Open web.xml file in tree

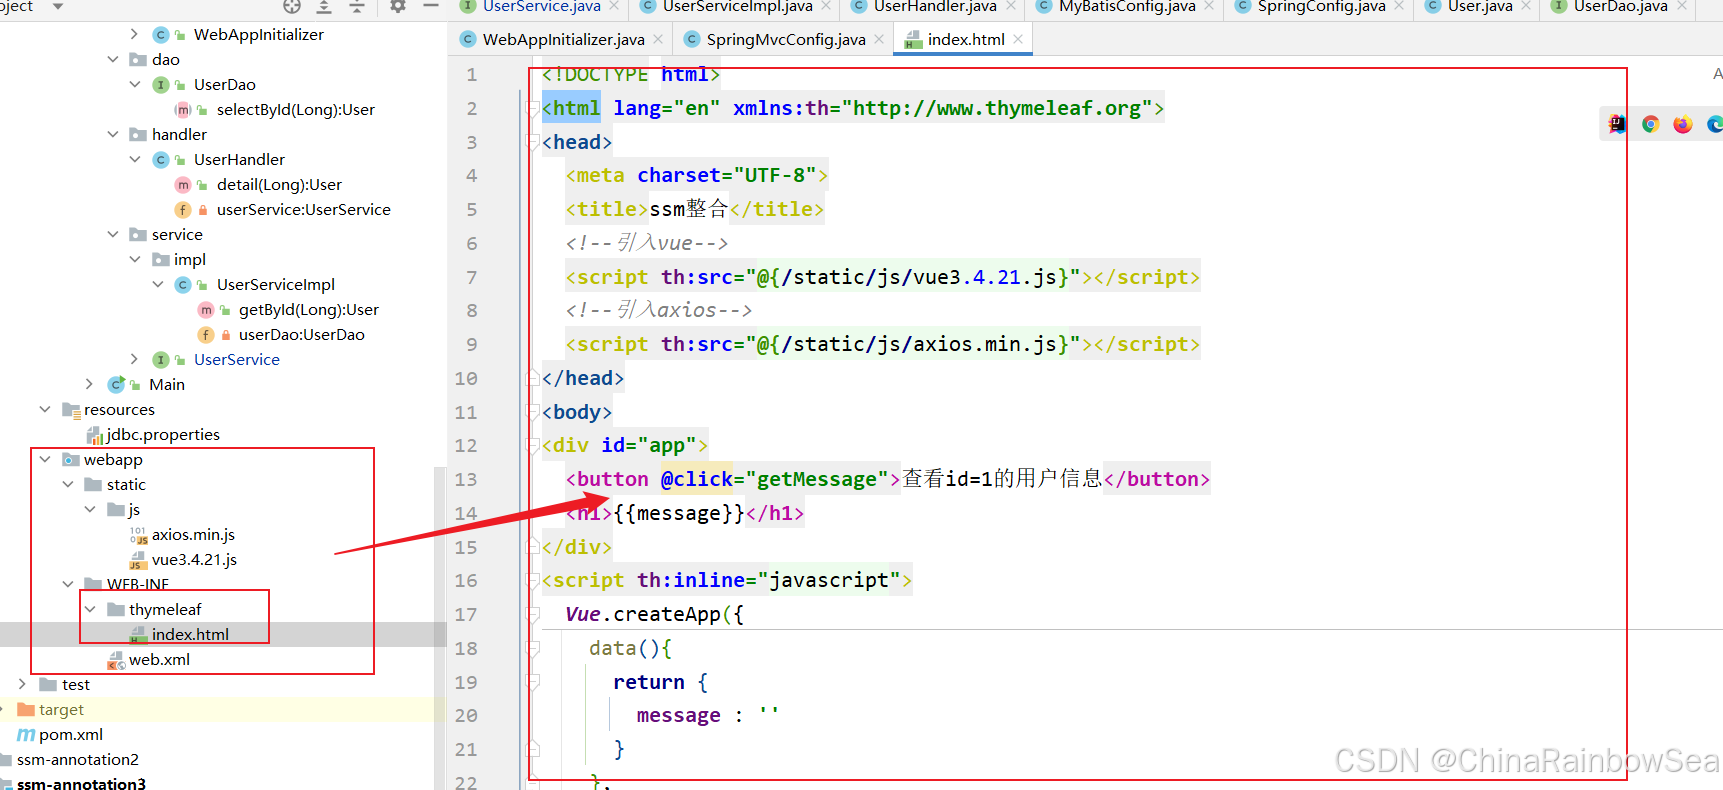[x=159, y=659]
